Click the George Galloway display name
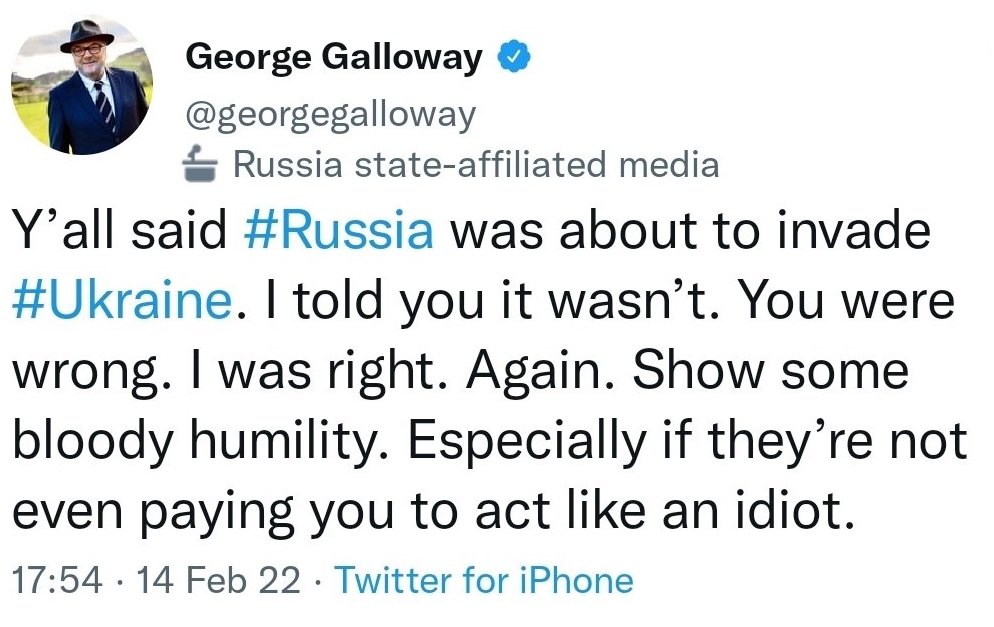 (x=334, y=59)
